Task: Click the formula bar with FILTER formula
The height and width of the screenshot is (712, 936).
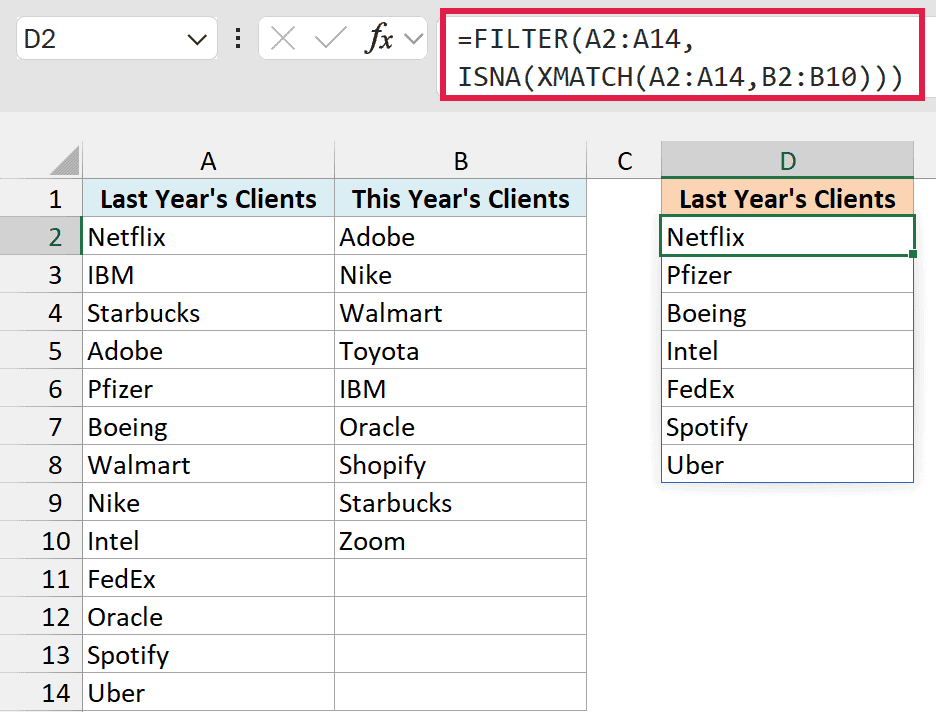Action: pyautogui.click(x=682, y=56)
